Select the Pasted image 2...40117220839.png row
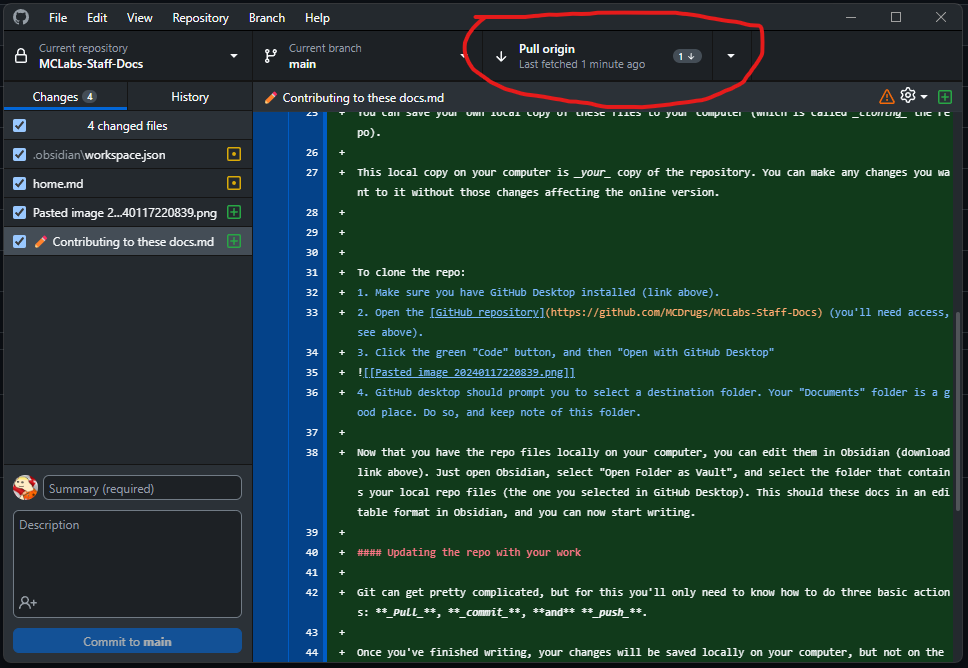 click(128, 212)
